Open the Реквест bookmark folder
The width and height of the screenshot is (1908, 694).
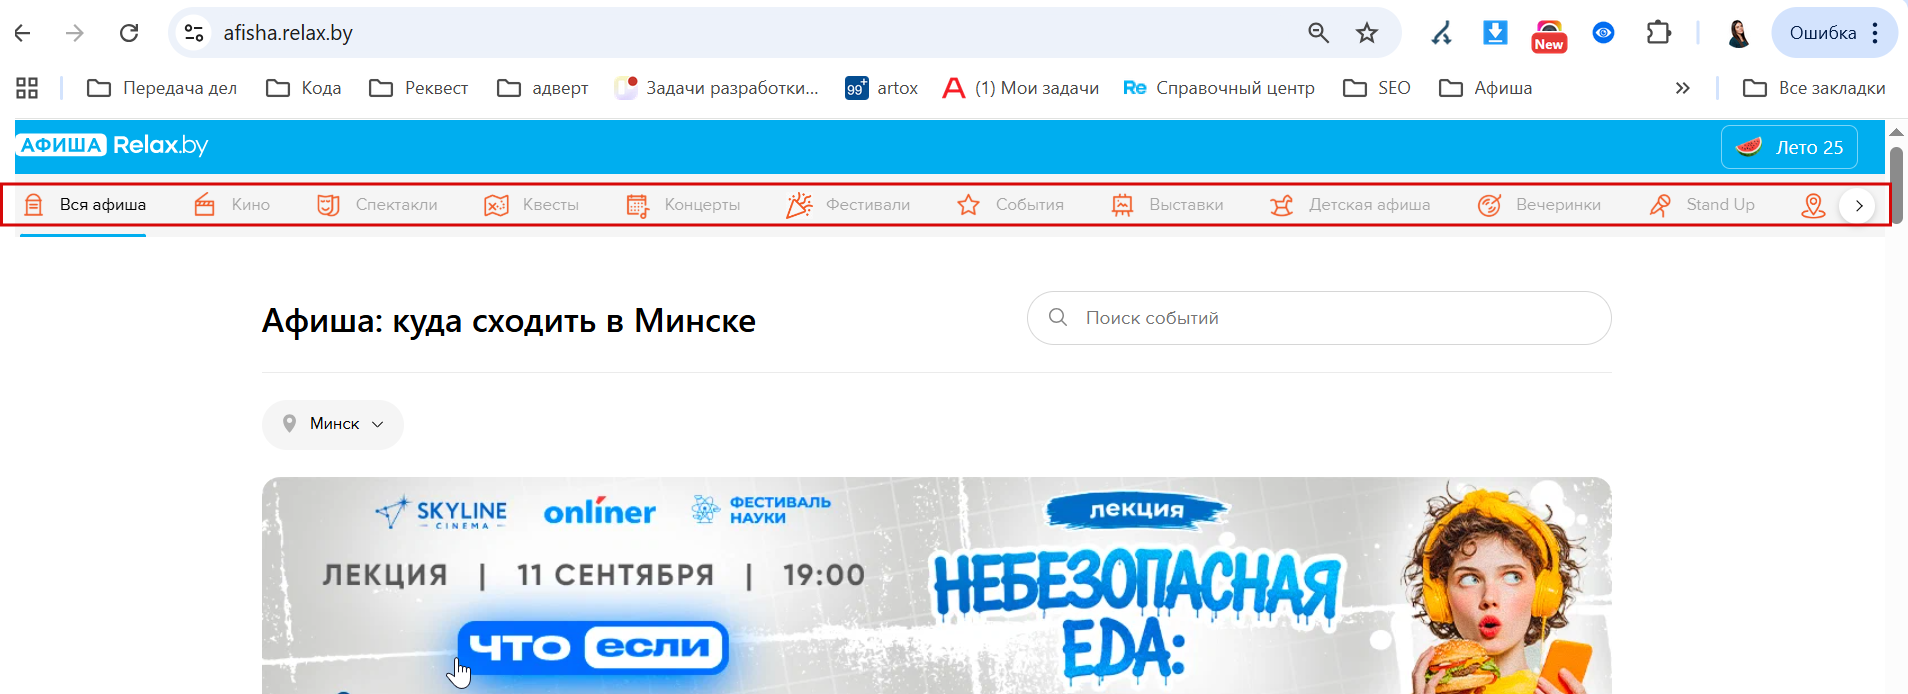[x=418, y=88]
